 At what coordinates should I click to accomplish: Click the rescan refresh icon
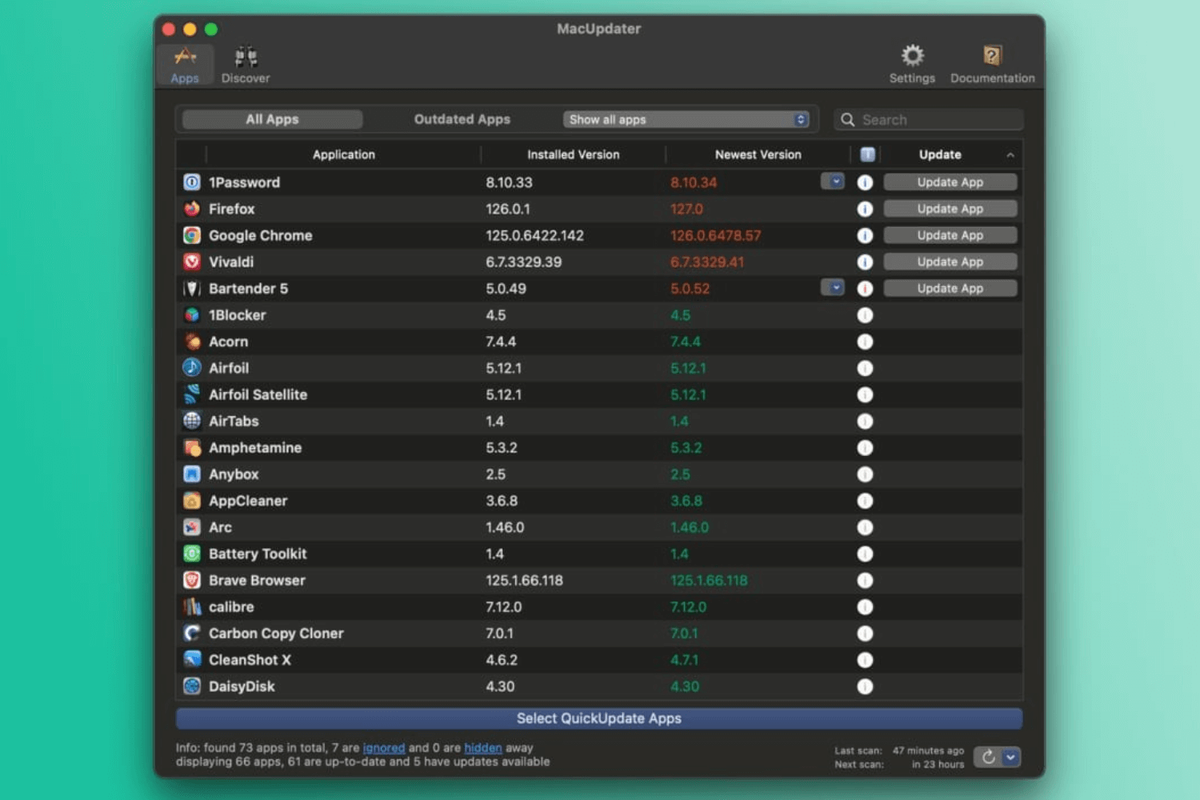click(x=988, y=757)
